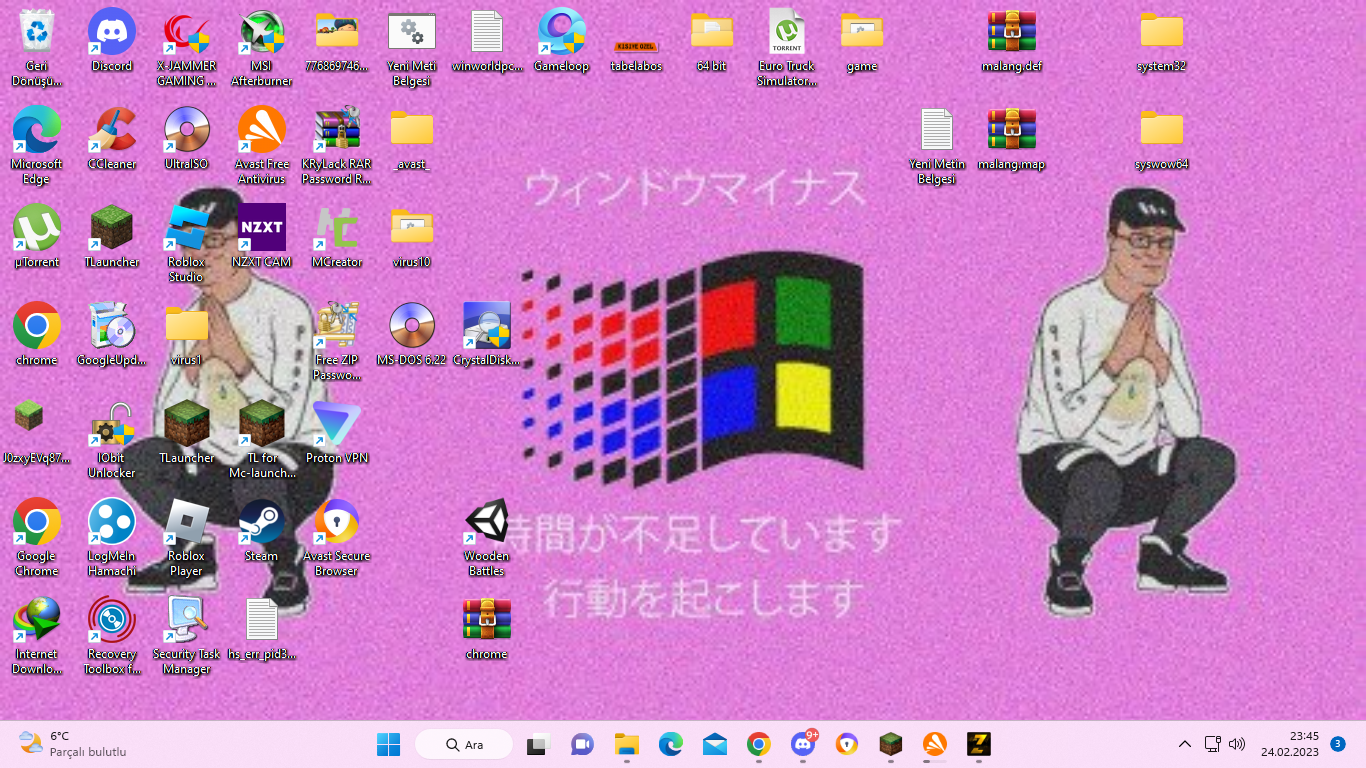Launch the CCleaner shortcut
The height and width of the screenshot is (768, 1366).
112,138
